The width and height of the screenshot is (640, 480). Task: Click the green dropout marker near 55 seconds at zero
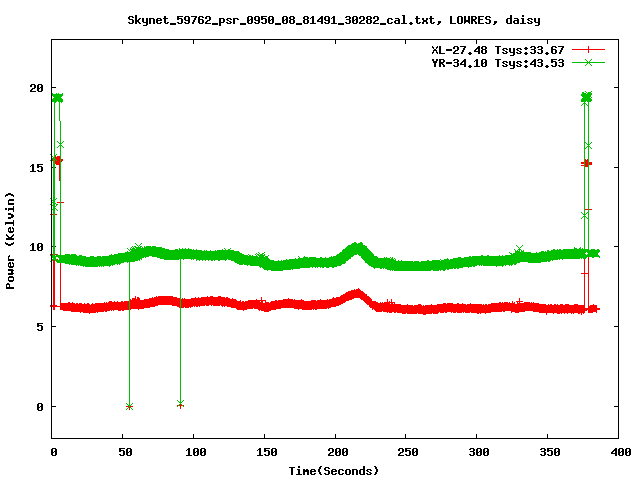(129, 407)
